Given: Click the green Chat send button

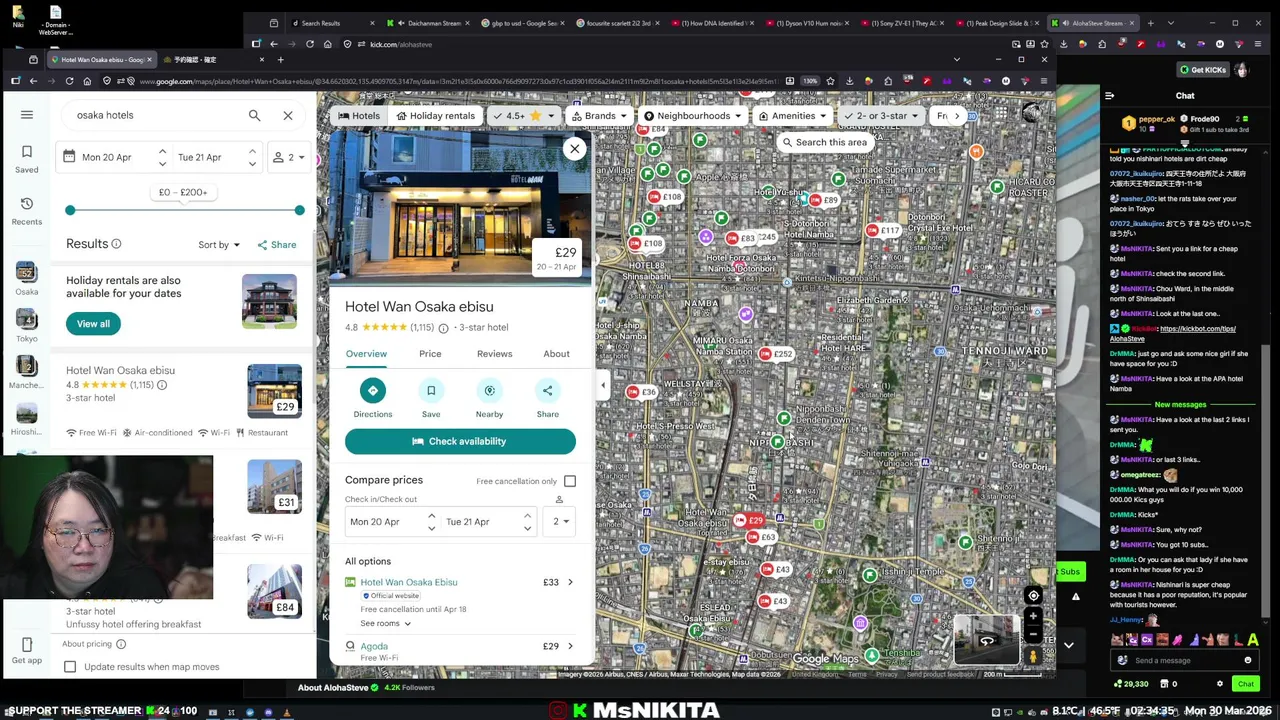Looking at the screenshot, I should [x=1245, y=684].
